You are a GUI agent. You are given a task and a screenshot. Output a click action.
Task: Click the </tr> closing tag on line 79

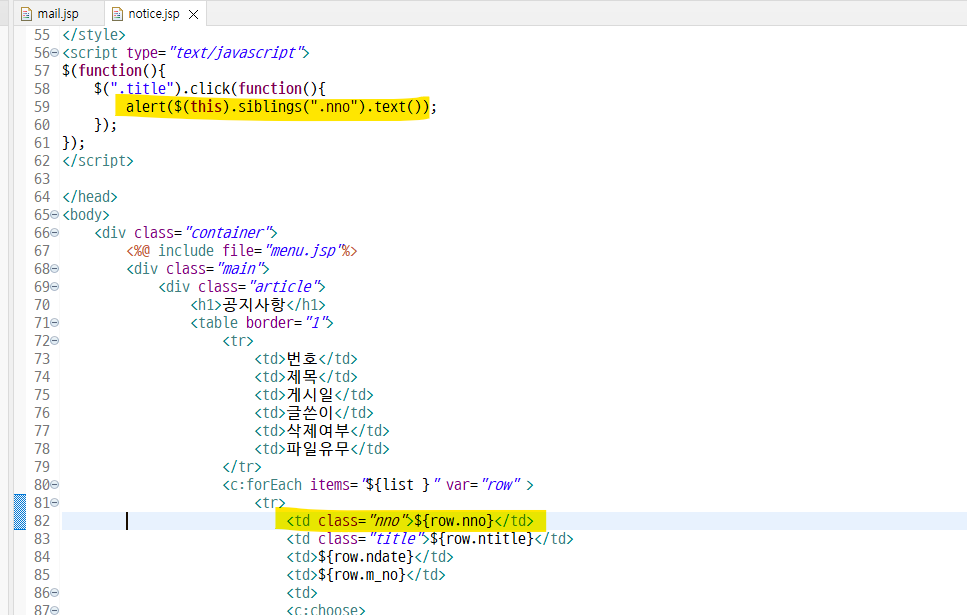(242, 467)
